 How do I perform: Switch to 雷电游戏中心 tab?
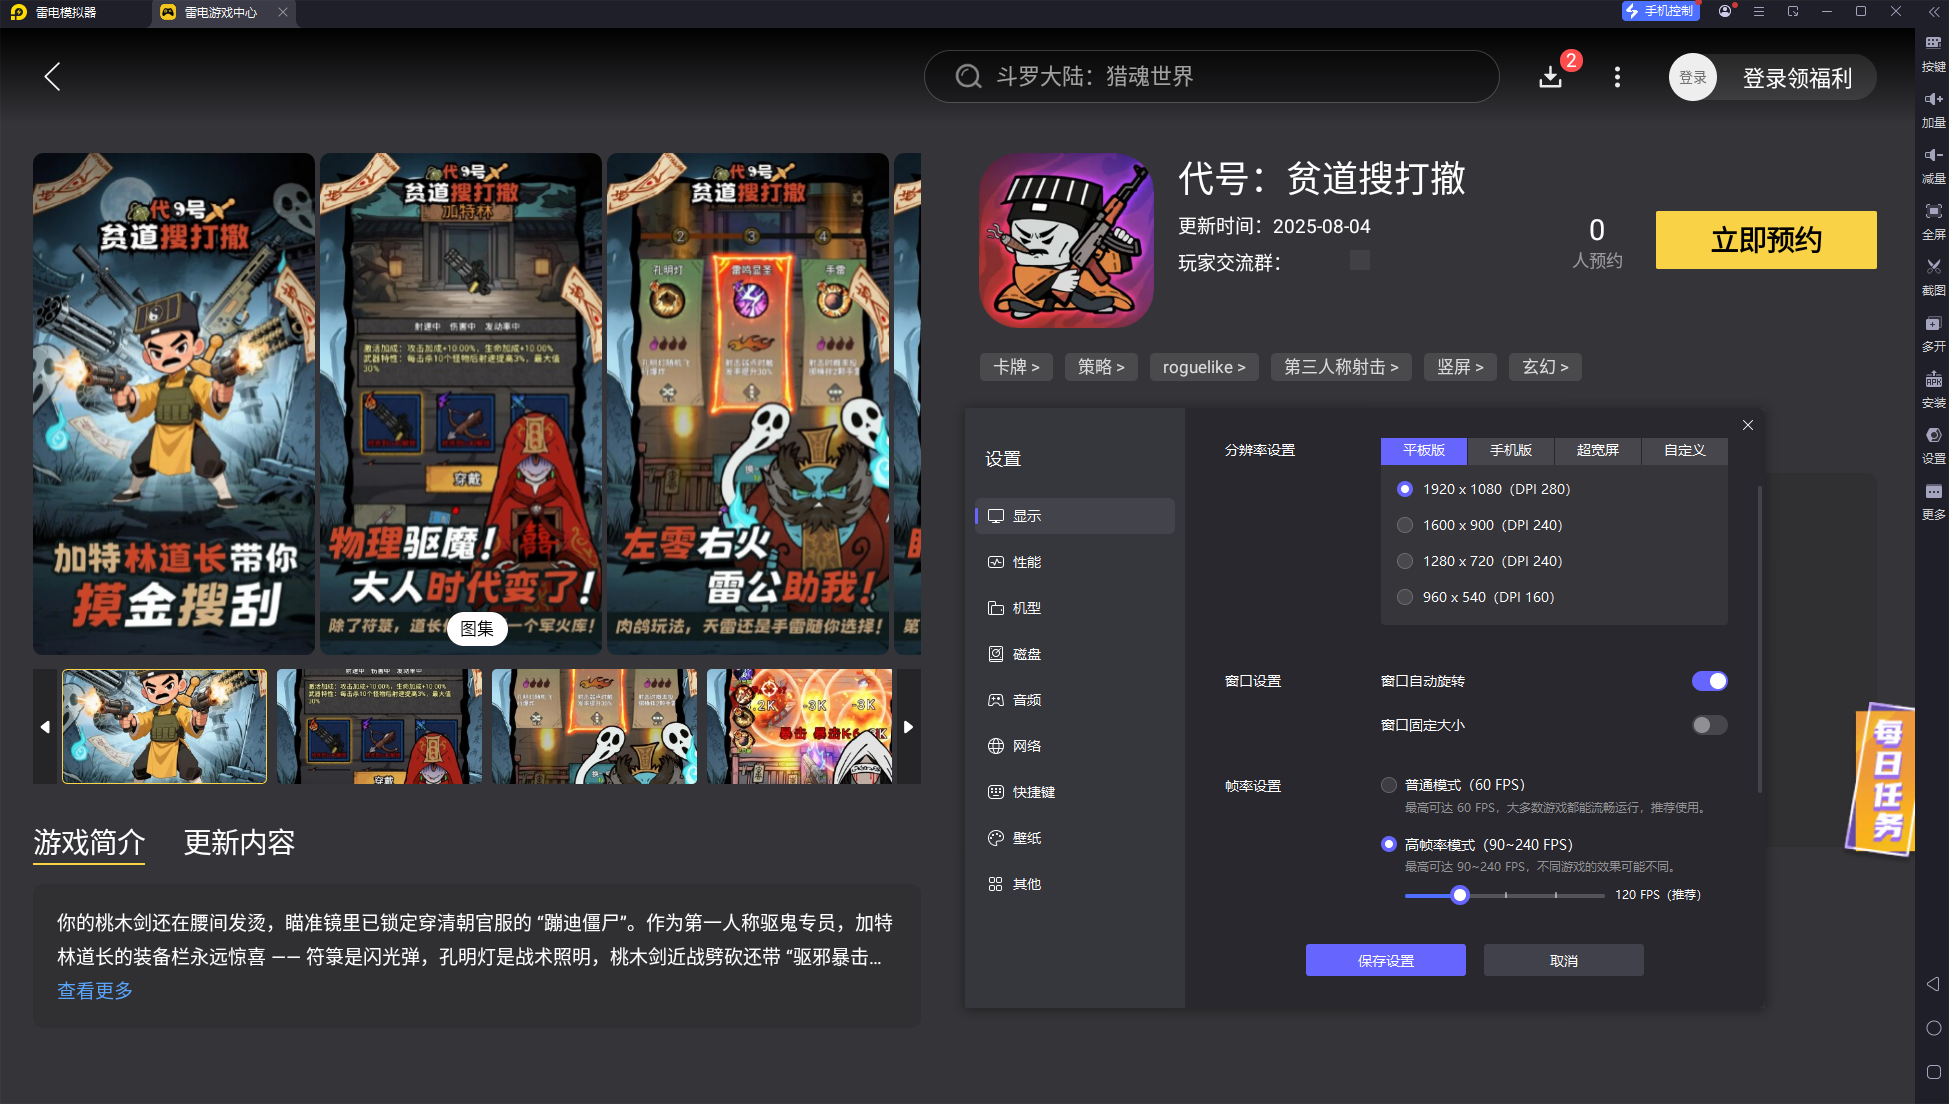[221, 12]
